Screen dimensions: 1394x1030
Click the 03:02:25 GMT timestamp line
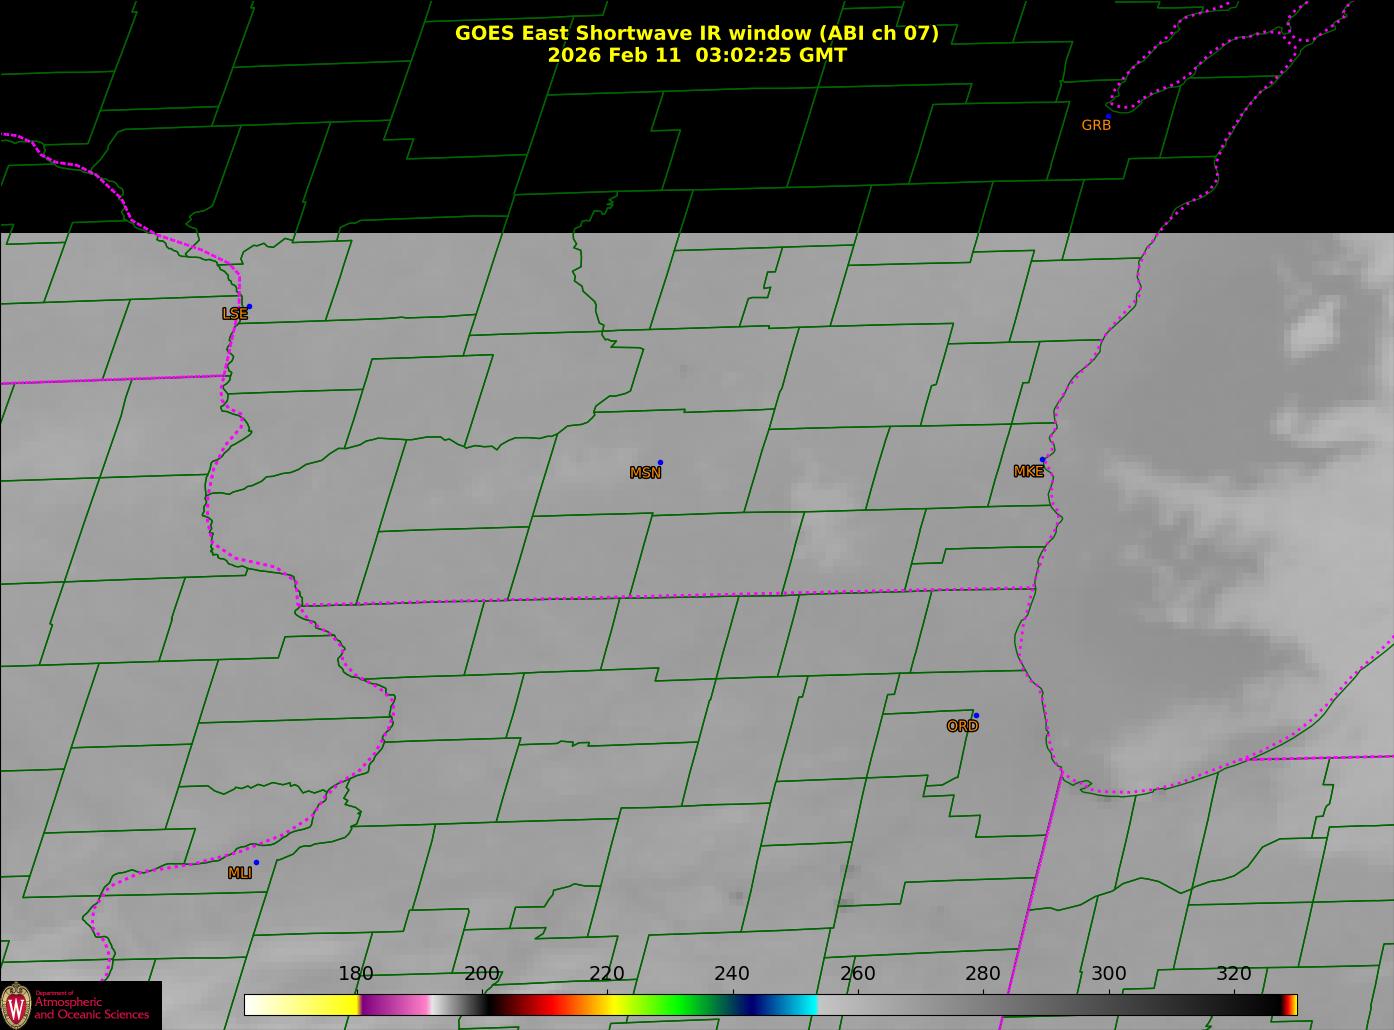coord(696,56)
